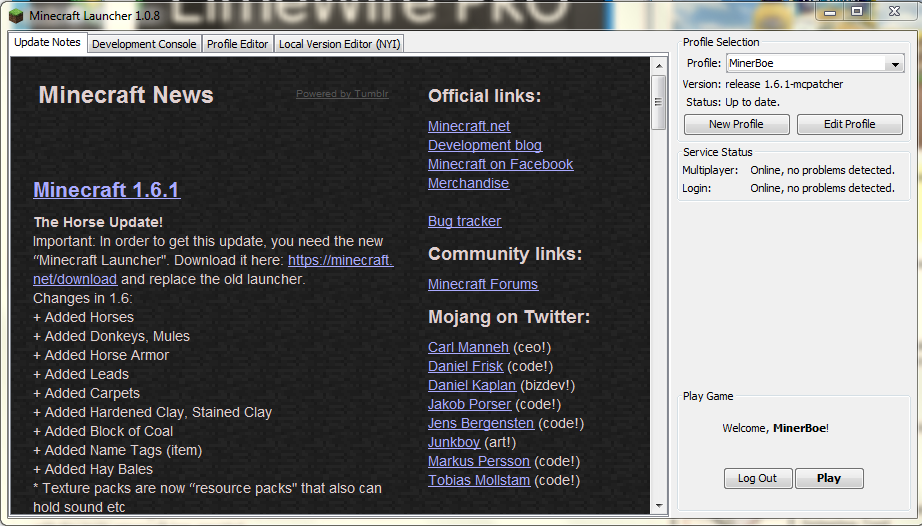This screenshot has width=922, height=526.
Task: Click the Log Out button
Action: 757,478
